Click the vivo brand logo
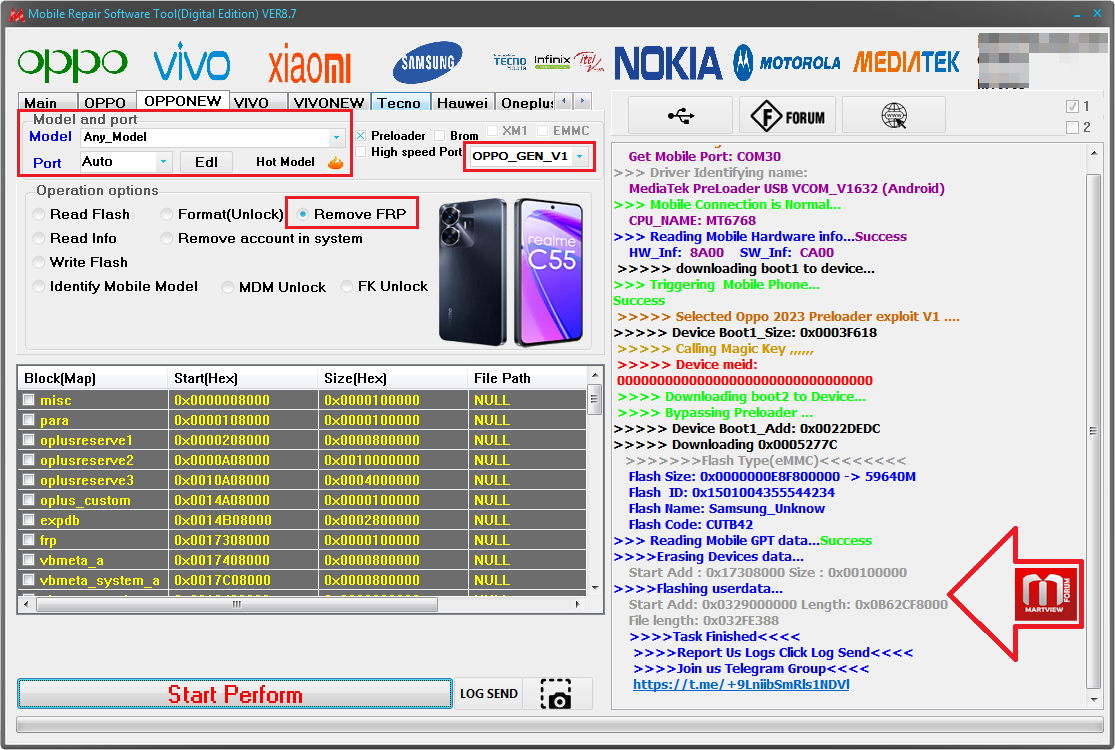1115x750 pixels. pos(192,62)
